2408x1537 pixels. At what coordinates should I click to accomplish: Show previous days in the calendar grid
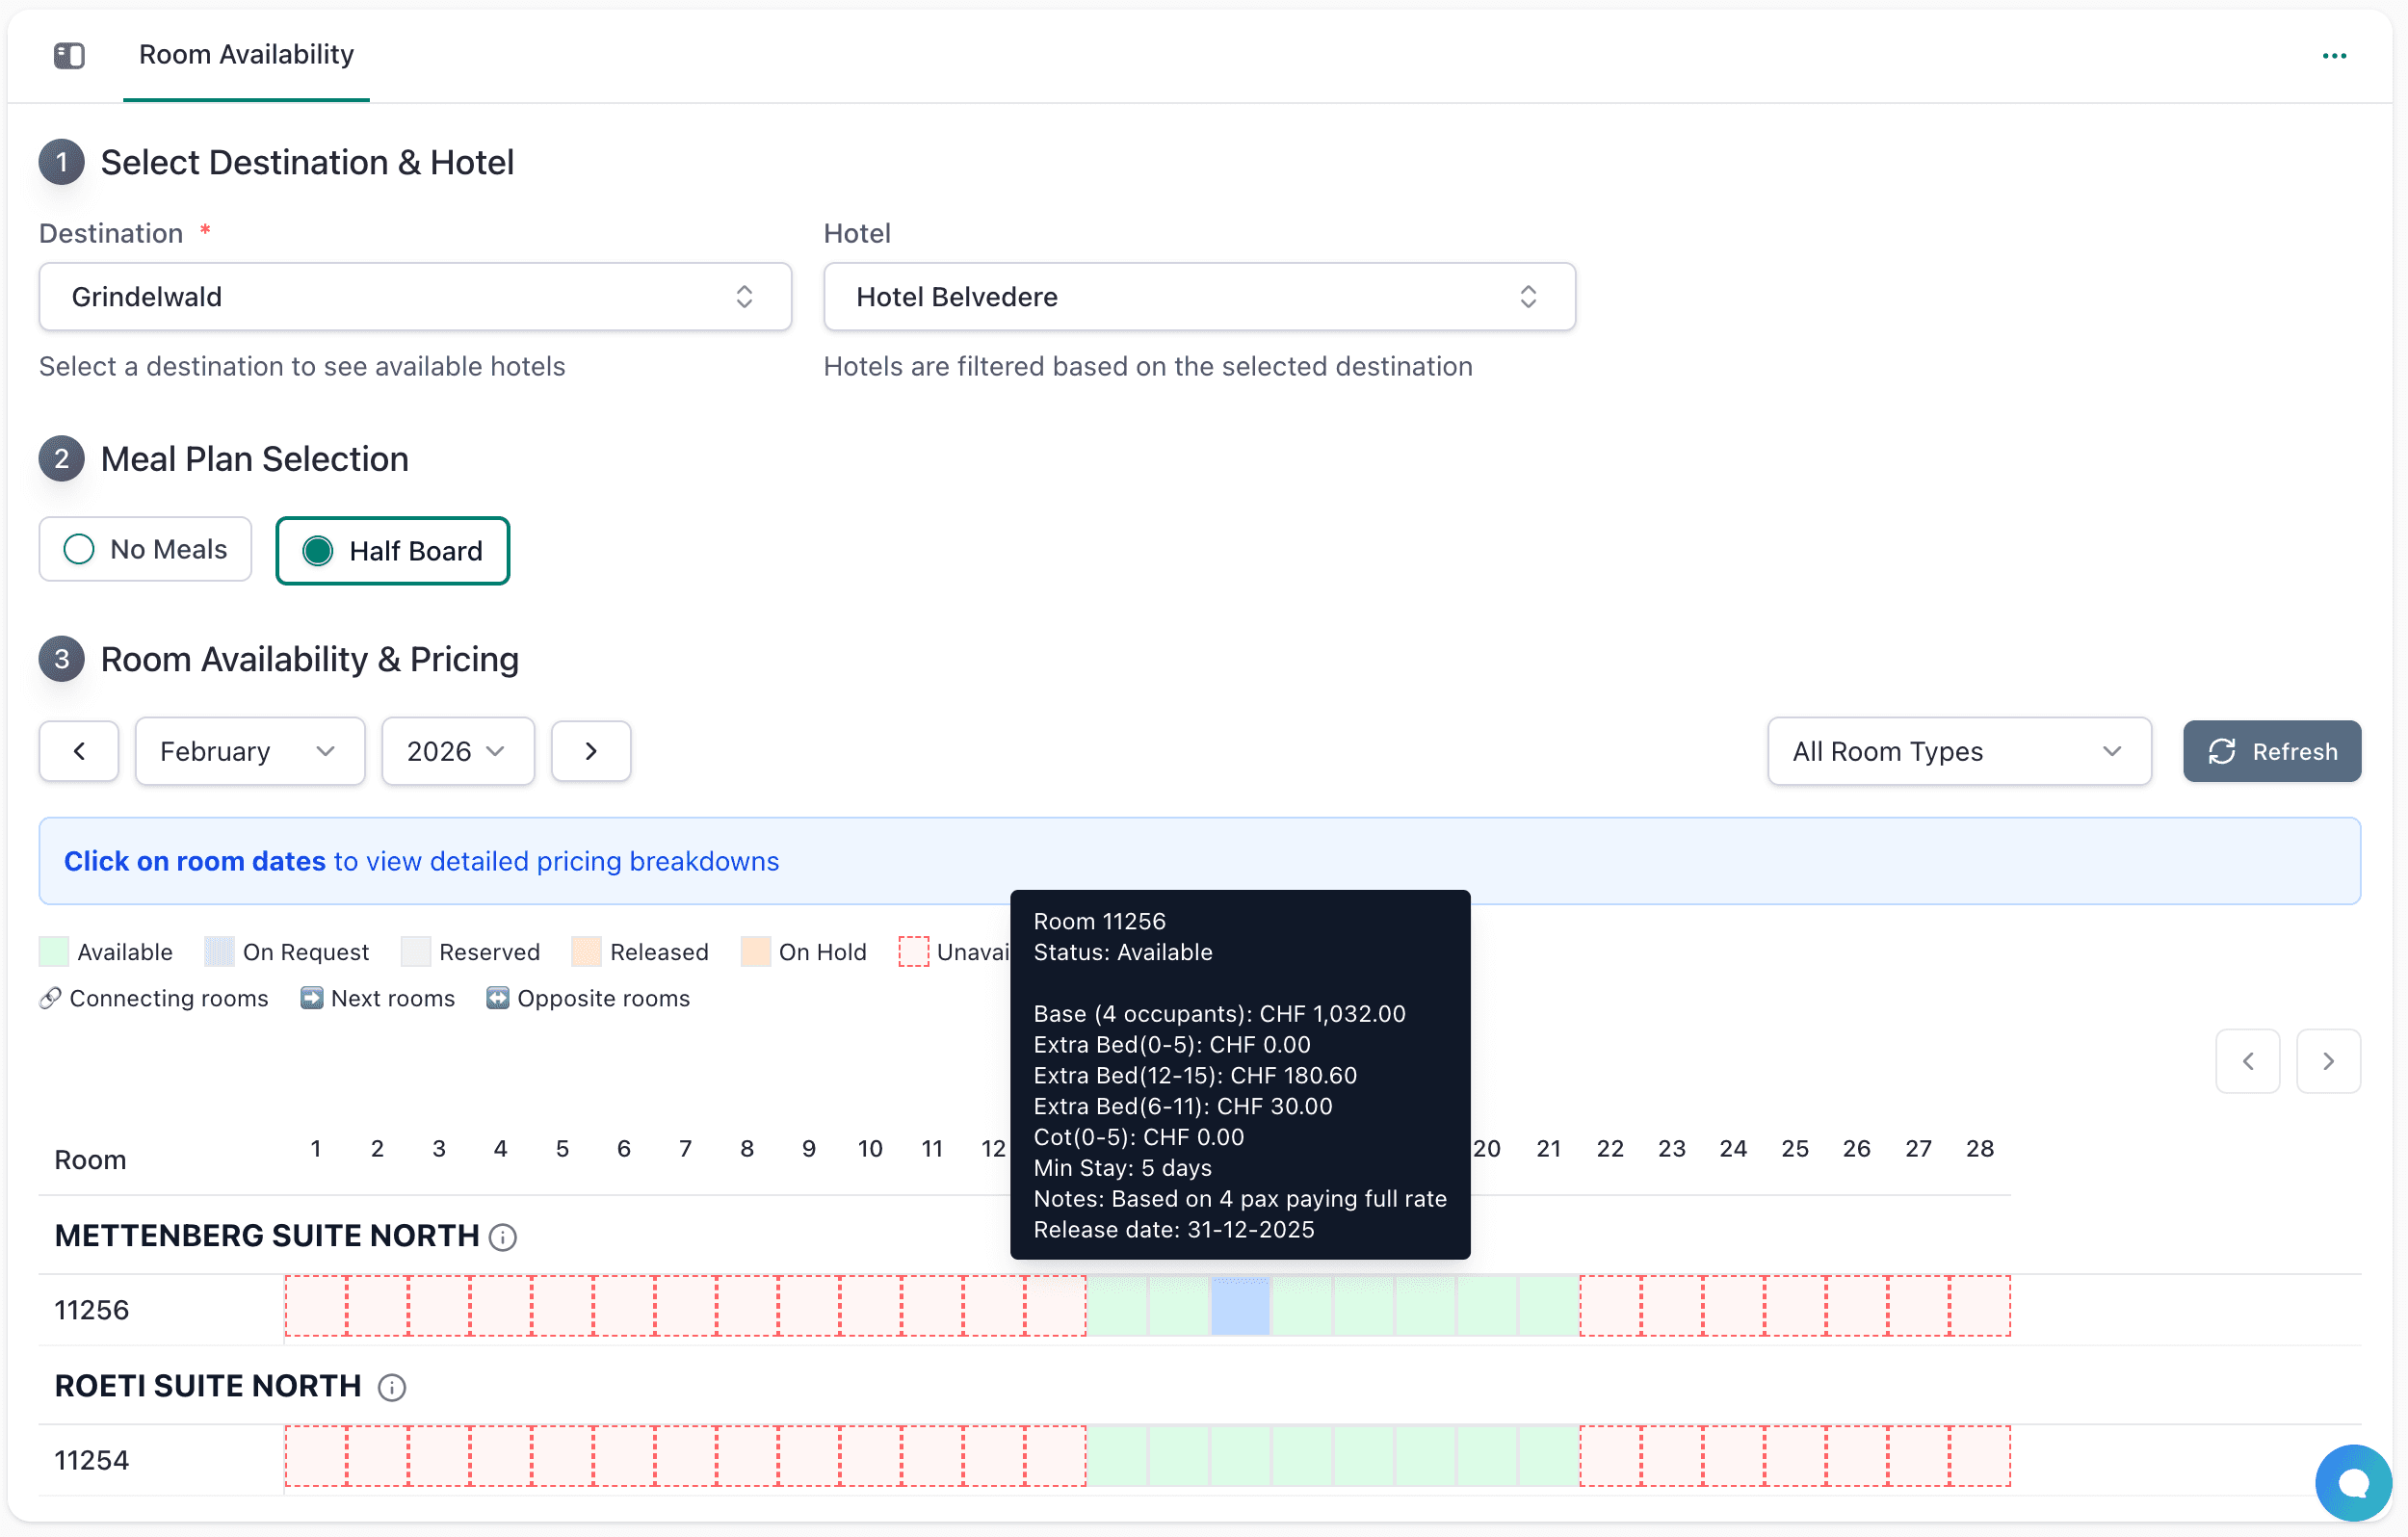click(2247, 1061)
